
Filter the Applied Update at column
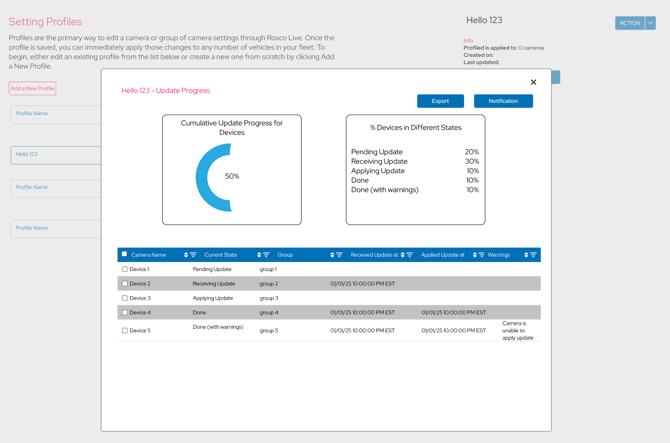point(481,255)
